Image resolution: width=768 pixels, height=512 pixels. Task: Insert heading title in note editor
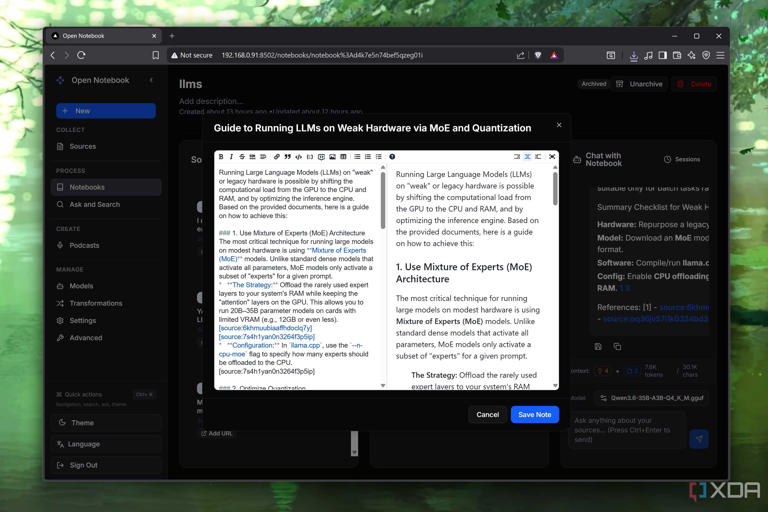(x=263, y=157)
